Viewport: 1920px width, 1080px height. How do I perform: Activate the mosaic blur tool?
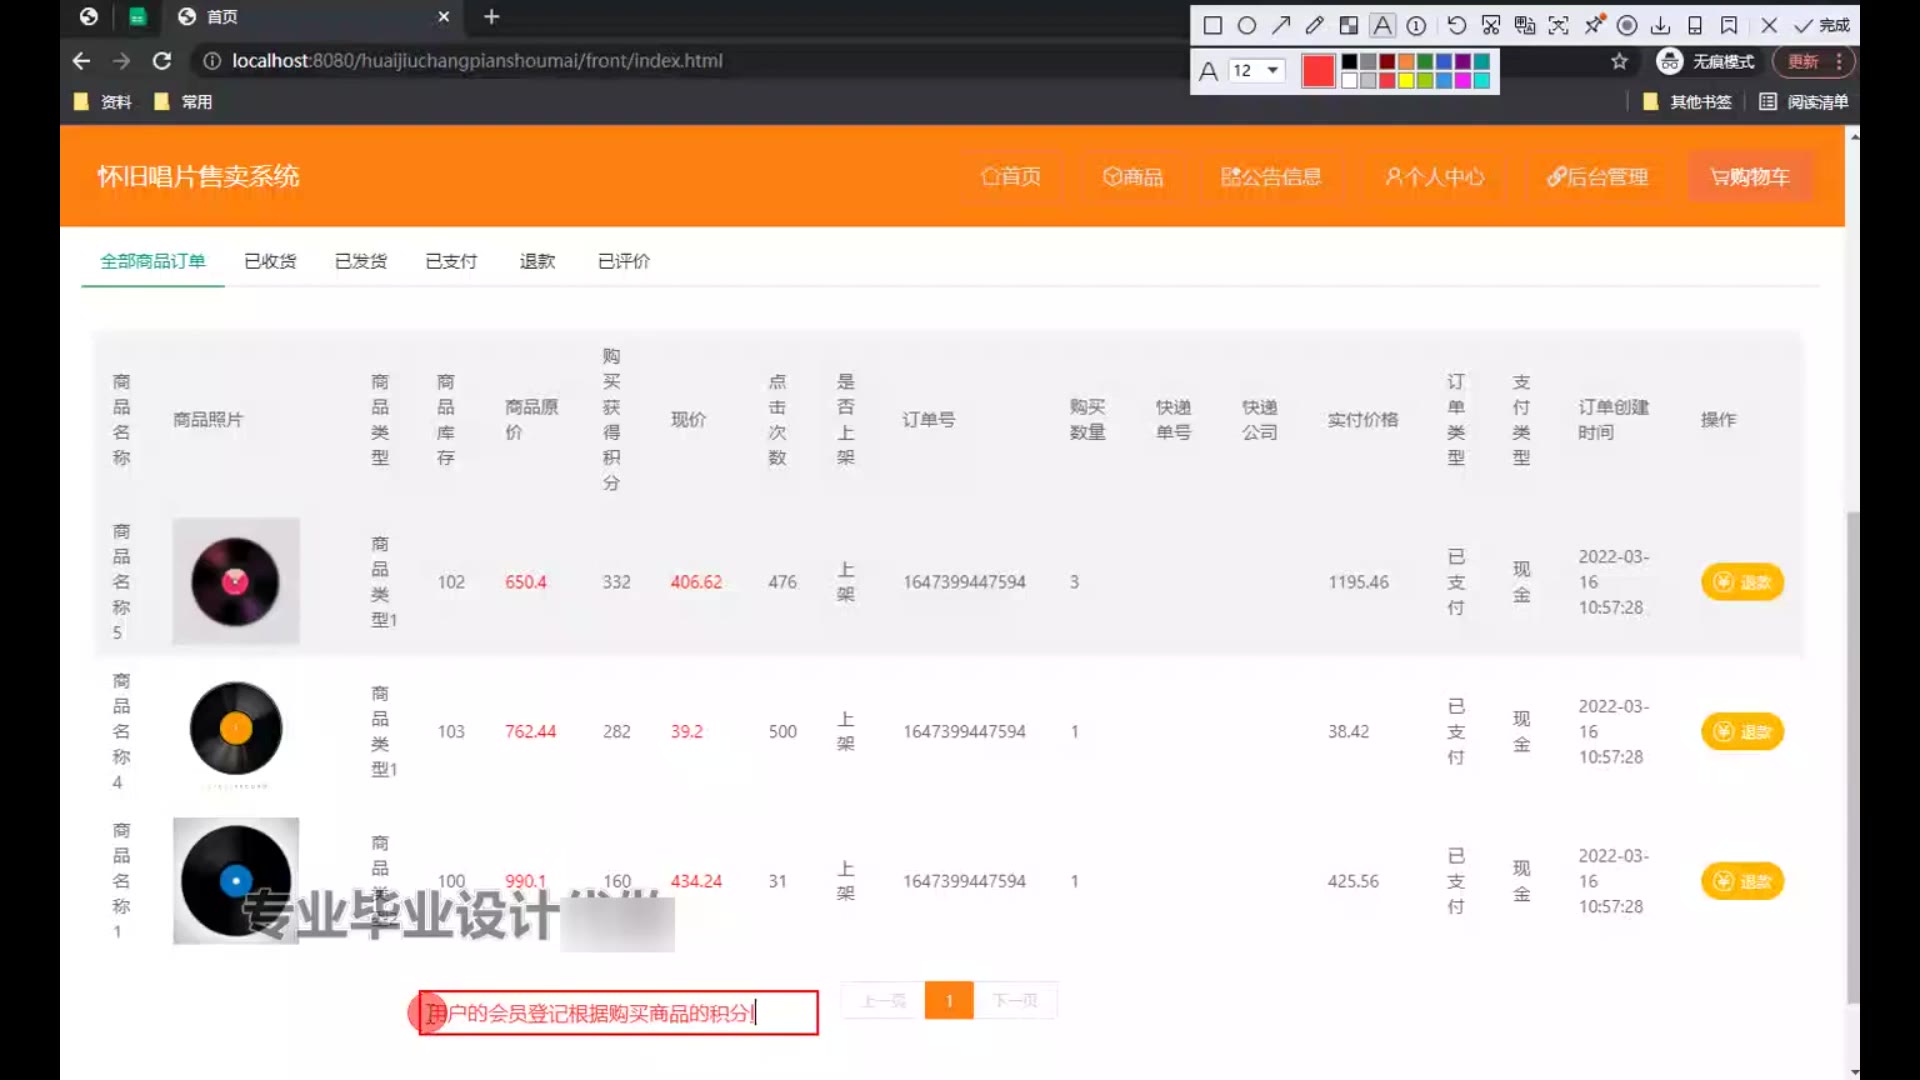(x=1349, y=25)
